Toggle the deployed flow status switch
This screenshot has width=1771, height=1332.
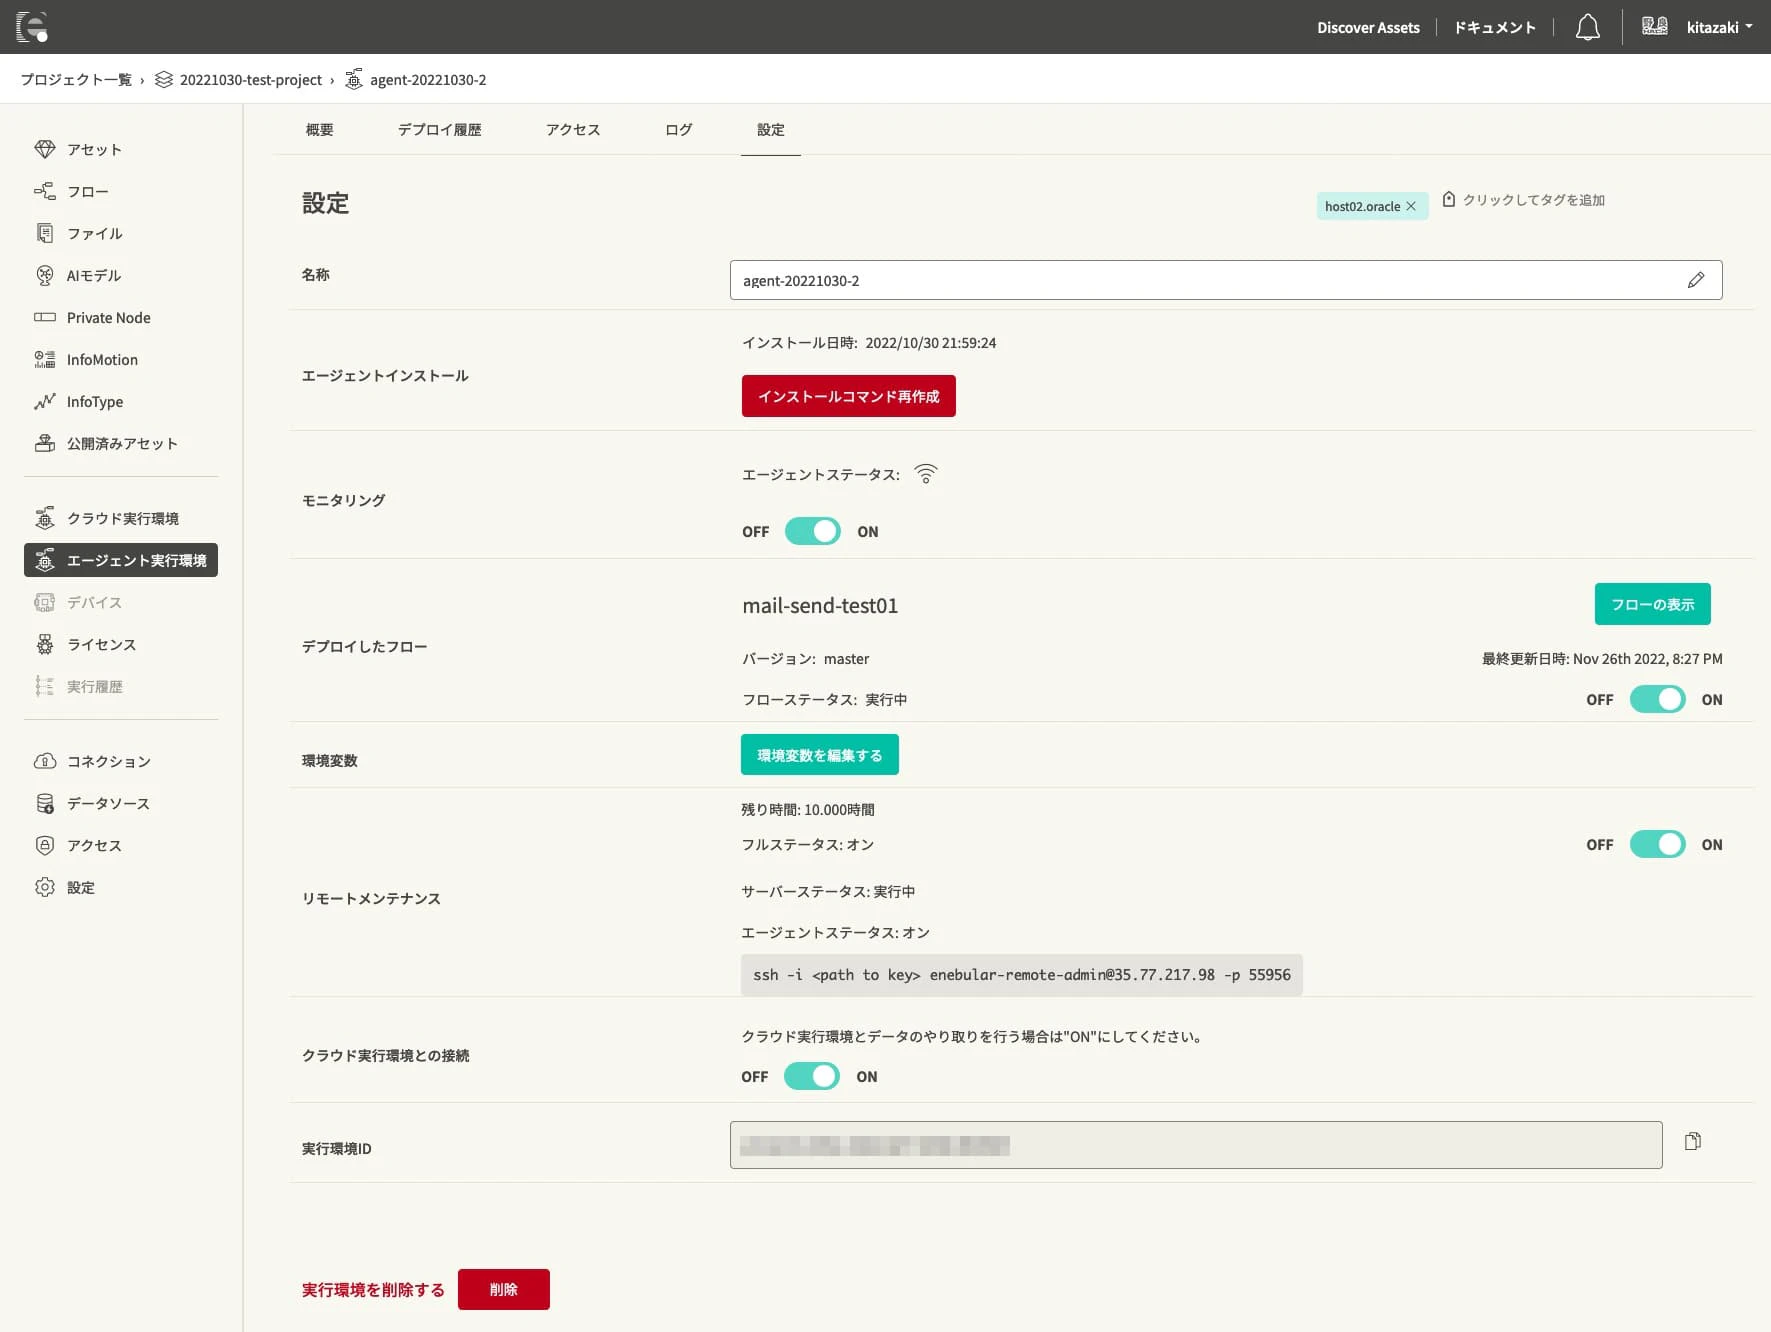point(1657,699)
